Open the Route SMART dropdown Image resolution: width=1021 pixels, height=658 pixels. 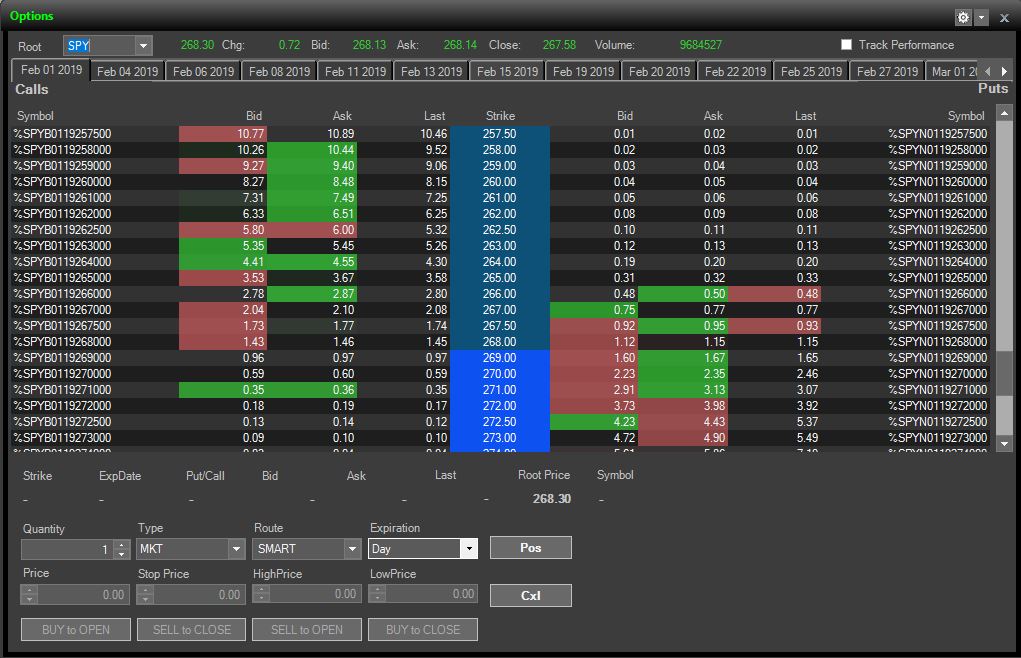pyautogui.click(x=352, y=549)
